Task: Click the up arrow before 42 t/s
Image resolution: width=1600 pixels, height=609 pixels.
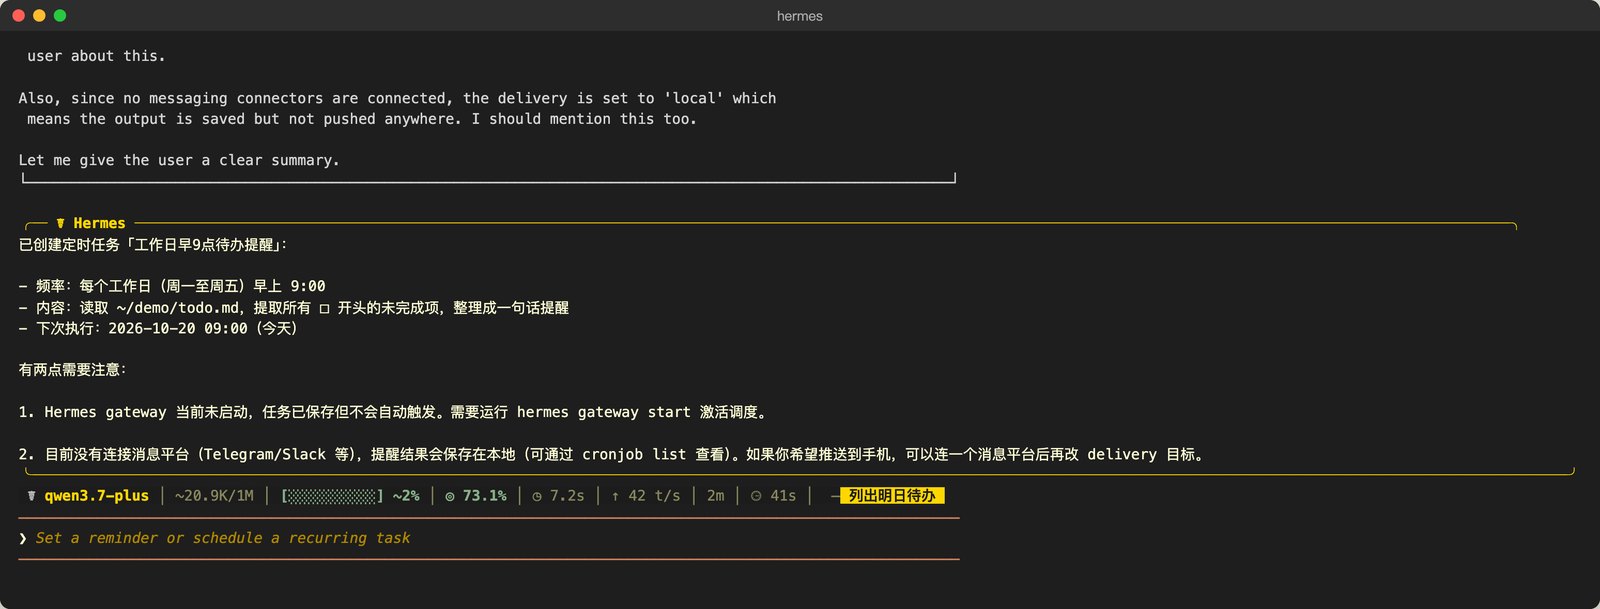Action: (x=615, y=496)
